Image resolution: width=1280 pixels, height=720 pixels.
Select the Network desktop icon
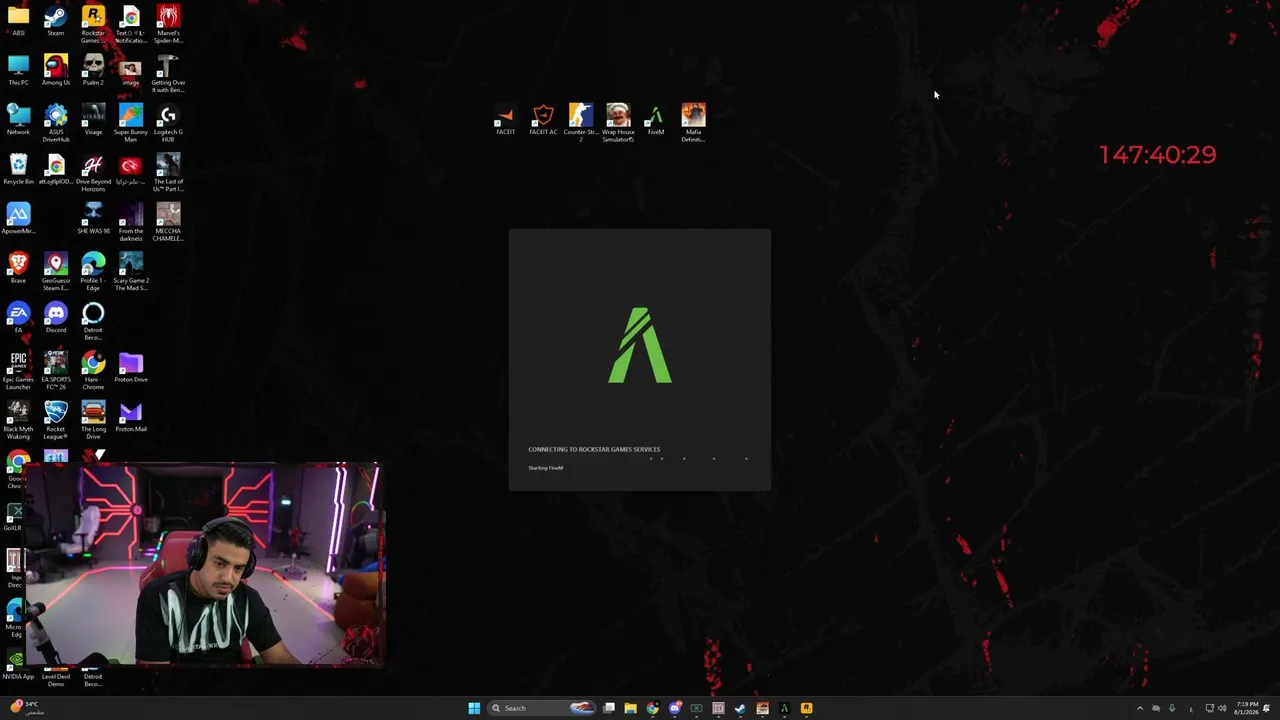[18, 120]
